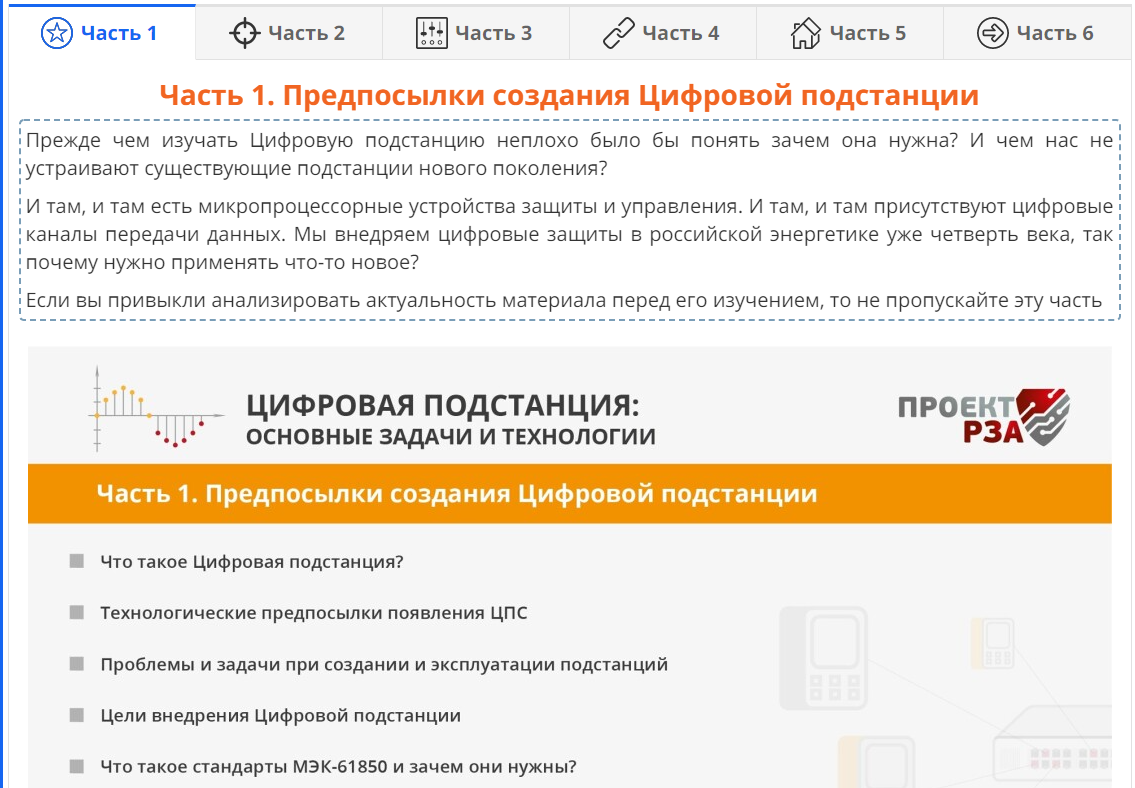The image size is (1135, 788).
Task: Click 'Технологические предпосылки появления ЦПС' item
Action: pyautogui.click(x=313, y=613)
